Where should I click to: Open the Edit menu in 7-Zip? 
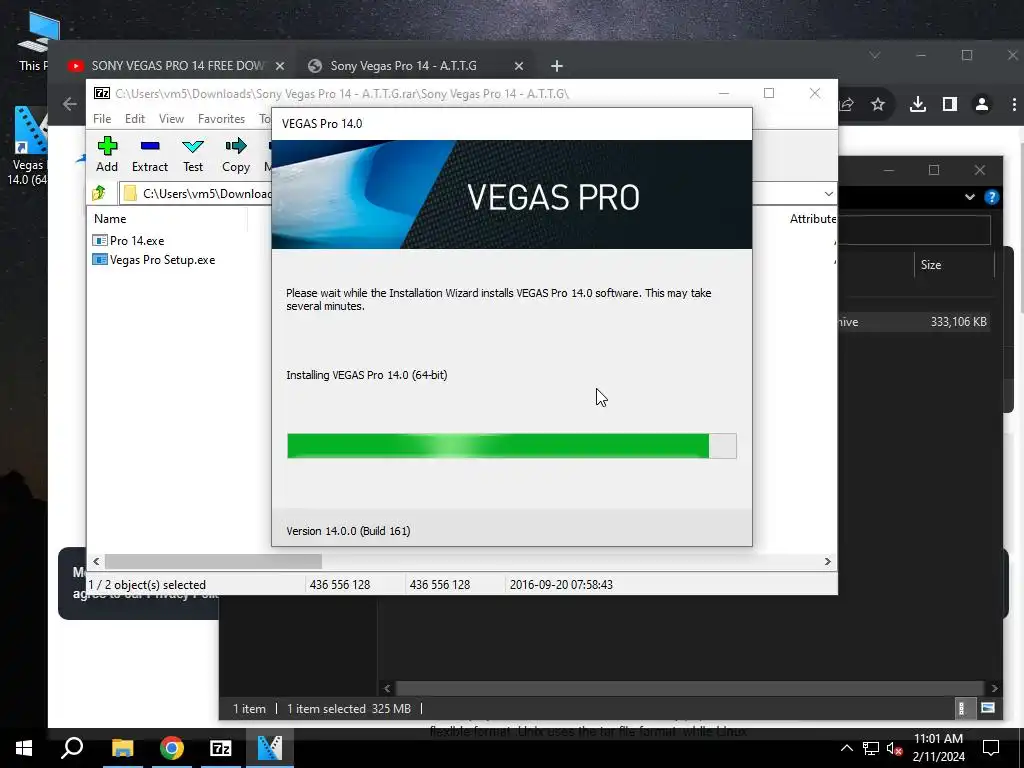click(x=135, y=119)
